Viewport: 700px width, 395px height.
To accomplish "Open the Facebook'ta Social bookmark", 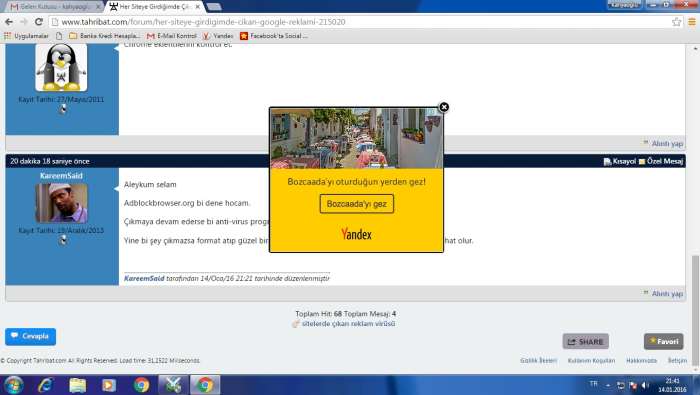I will tap(274, 36).
